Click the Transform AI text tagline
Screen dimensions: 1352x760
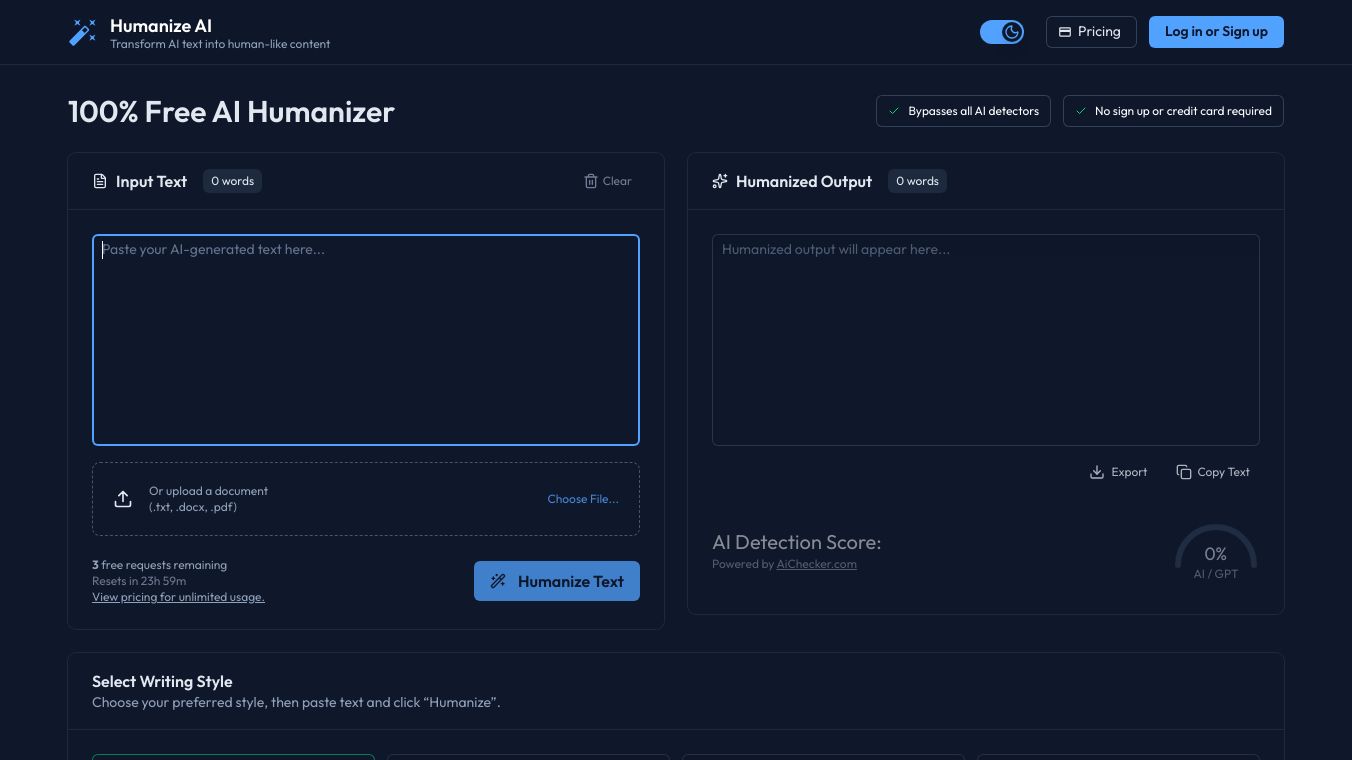click(220, 44)
